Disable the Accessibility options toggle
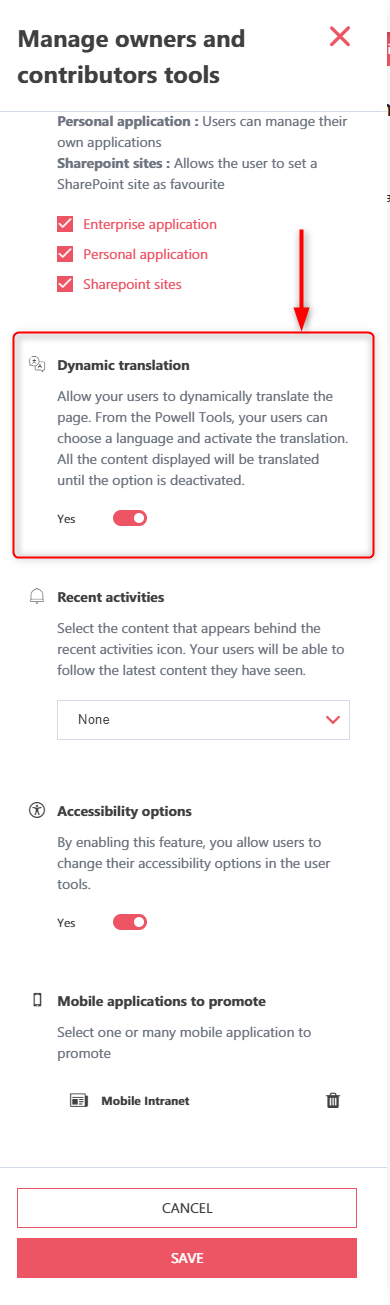The image size is (390, 1305). click(130, 922)
